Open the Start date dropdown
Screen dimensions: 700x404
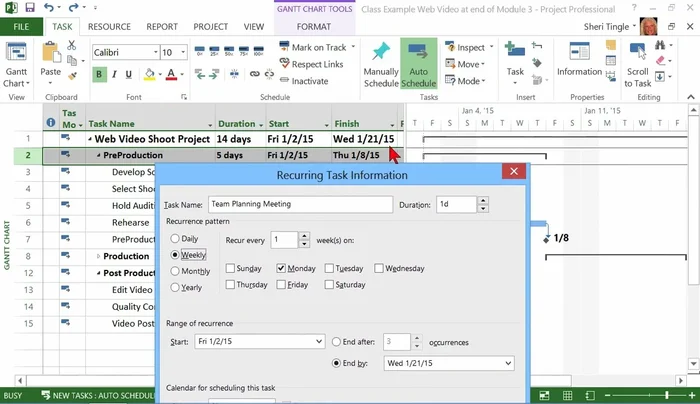pyautogui.click(x=317, y=341)
